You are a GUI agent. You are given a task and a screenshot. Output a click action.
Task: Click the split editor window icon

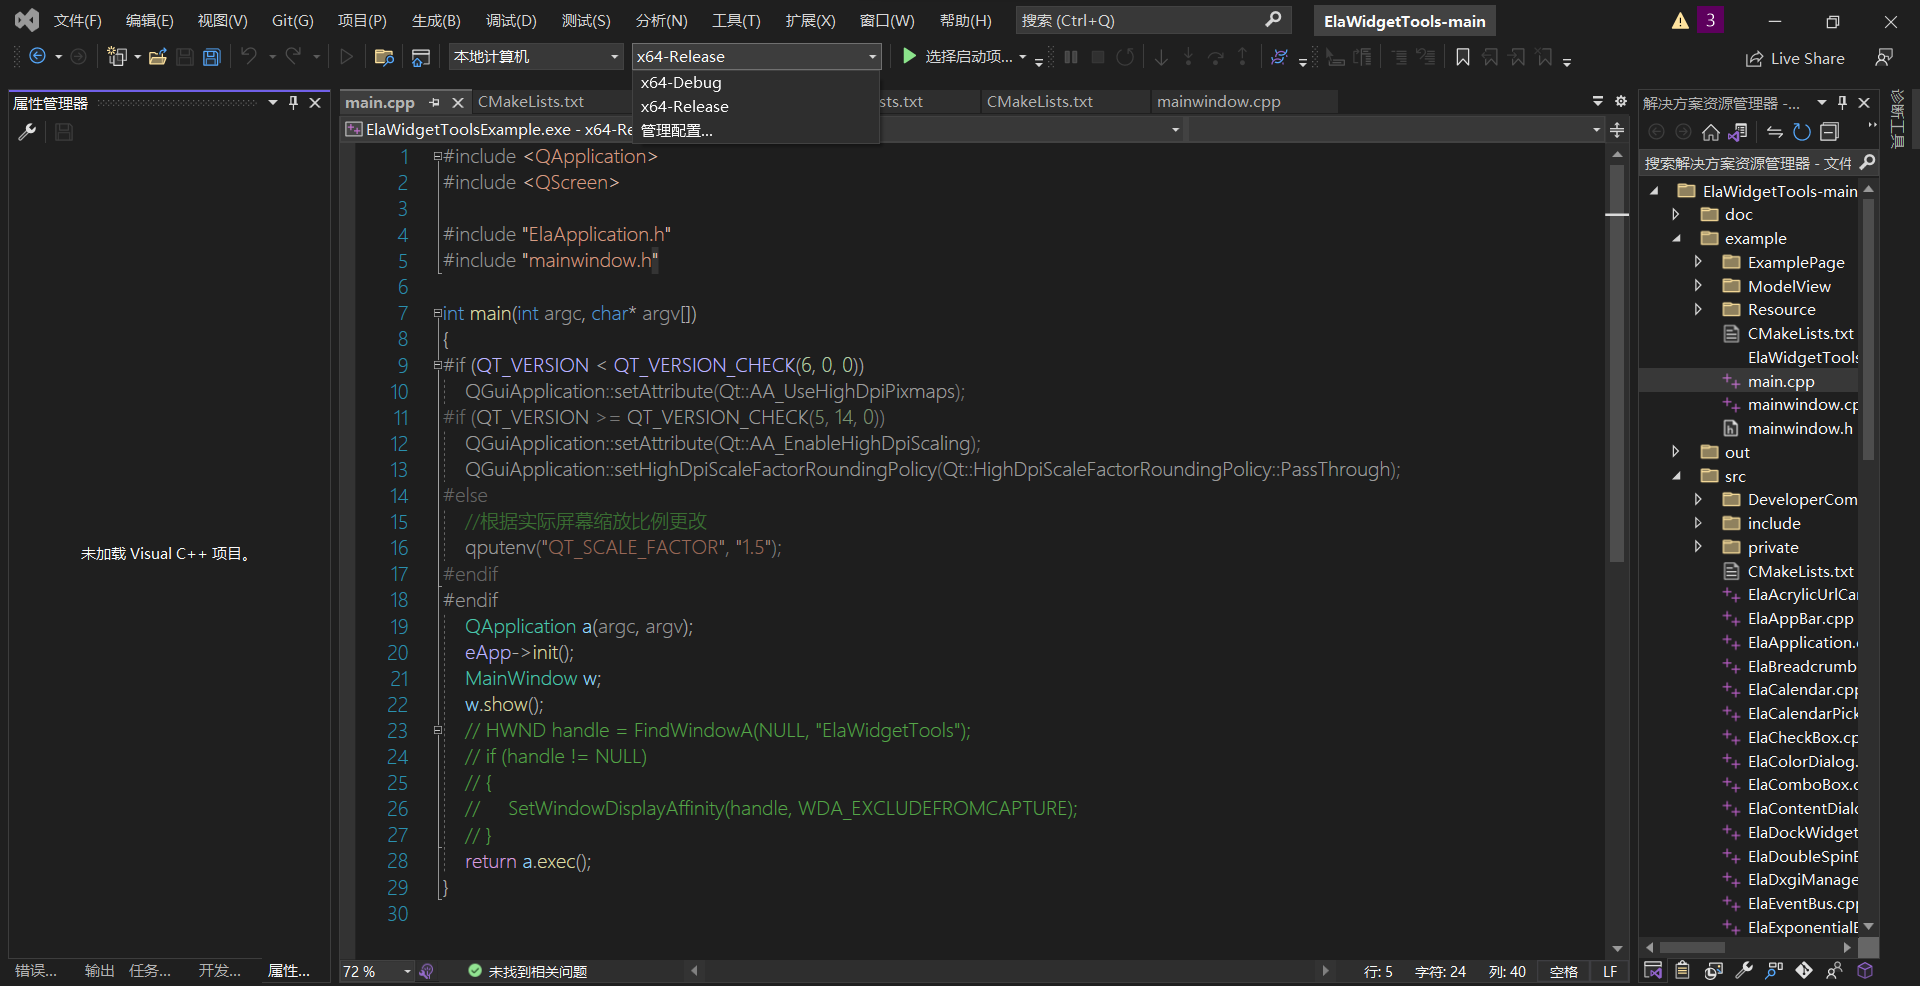pyautogui.click(x=1617, y=130)
